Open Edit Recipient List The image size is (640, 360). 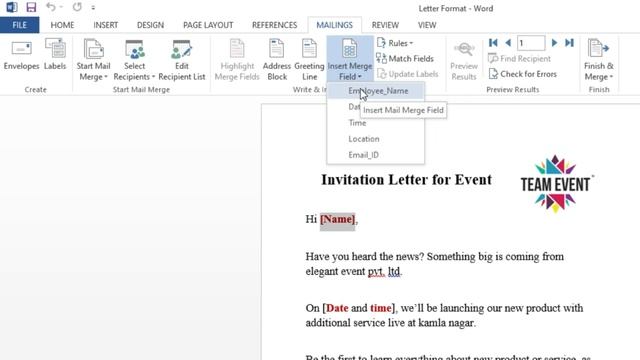click(x=182, y=60)
